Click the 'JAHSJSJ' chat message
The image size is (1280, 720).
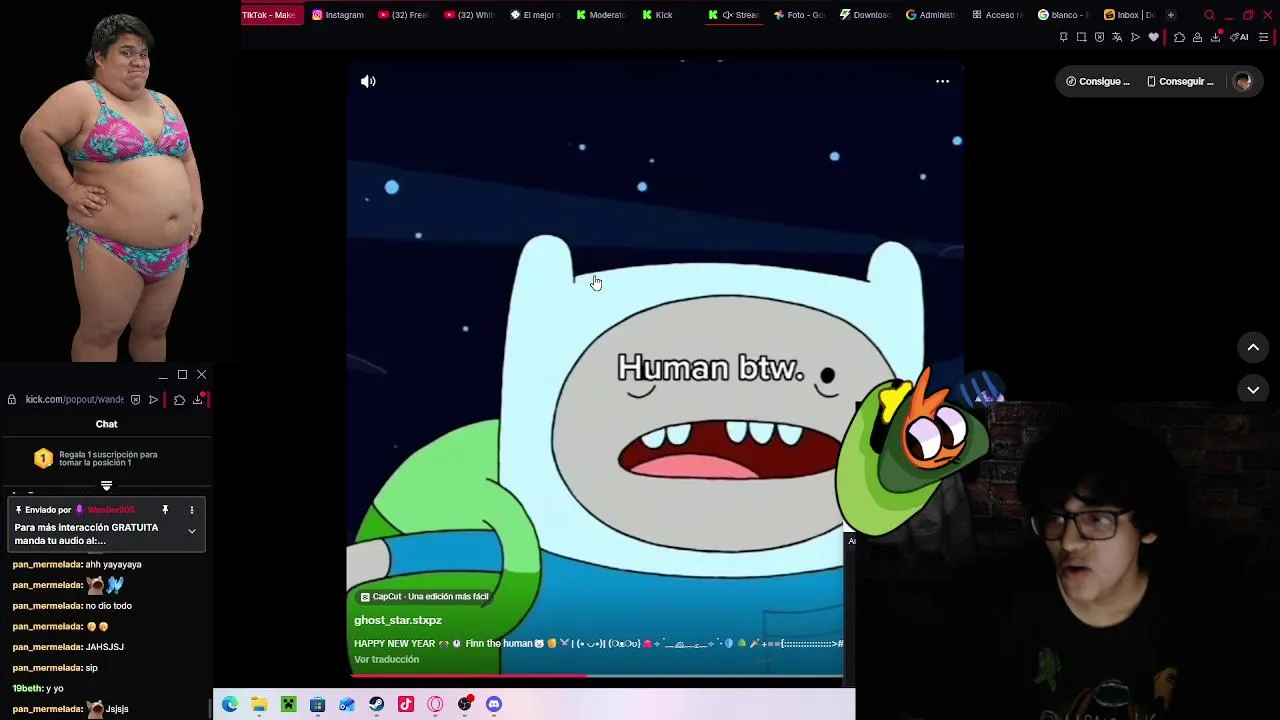pos(105,647)
